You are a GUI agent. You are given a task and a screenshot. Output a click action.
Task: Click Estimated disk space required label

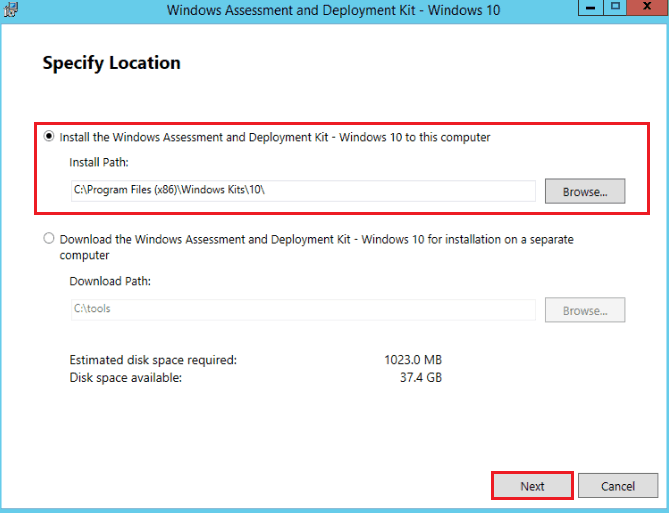tap(153, 360)
